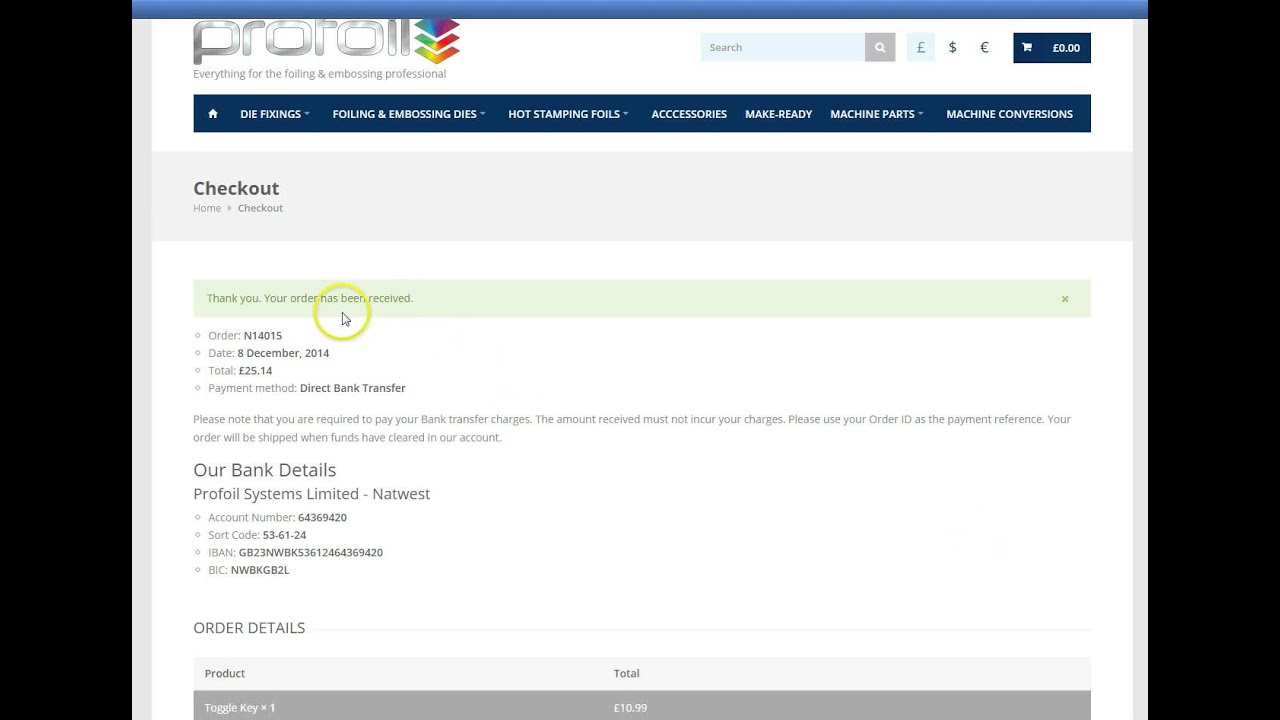Expand the Machine Parts menu
Image resolution: width=1280 pixels, height=720 pixels.
coord(877,114)
